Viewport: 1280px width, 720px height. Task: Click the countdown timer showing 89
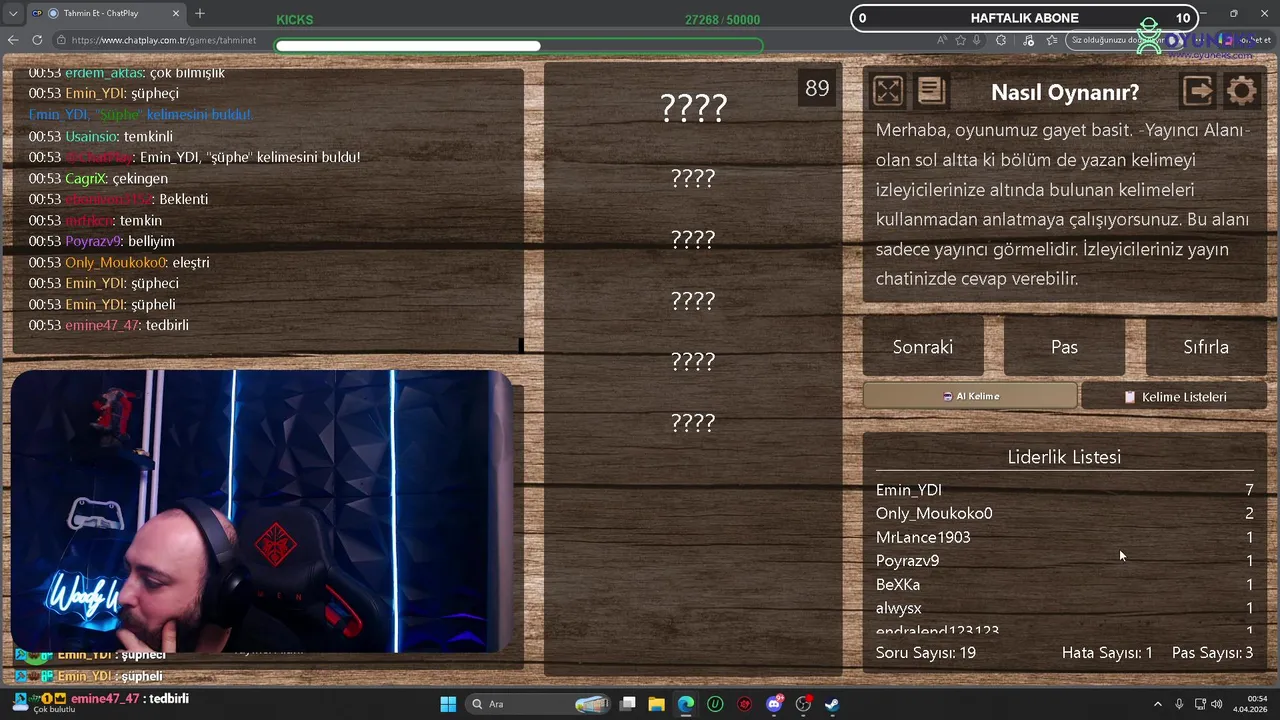[x=817, y=88]
